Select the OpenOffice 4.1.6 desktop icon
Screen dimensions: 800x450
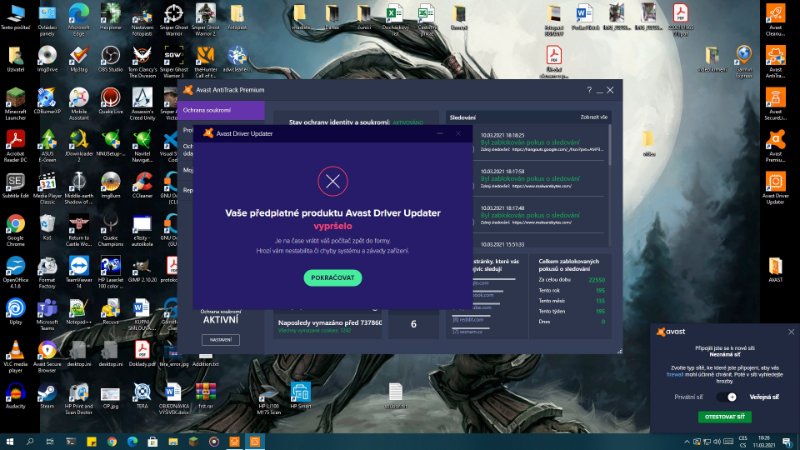click(15, 272)
